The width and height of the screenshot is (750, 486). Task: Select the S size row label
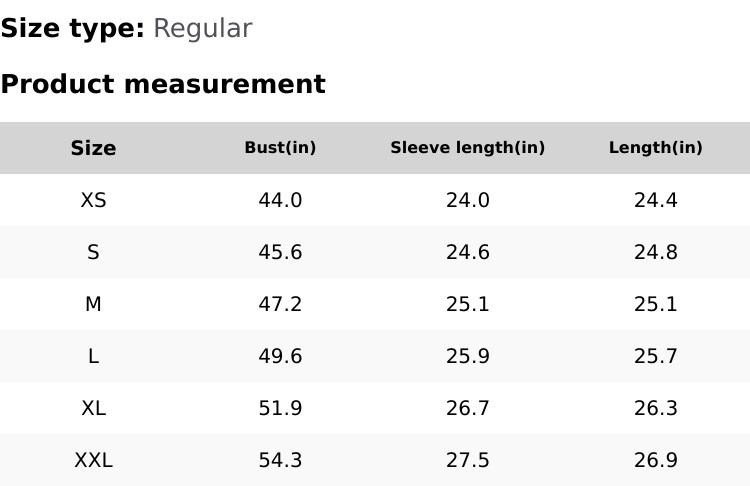[x=93, y=252]
